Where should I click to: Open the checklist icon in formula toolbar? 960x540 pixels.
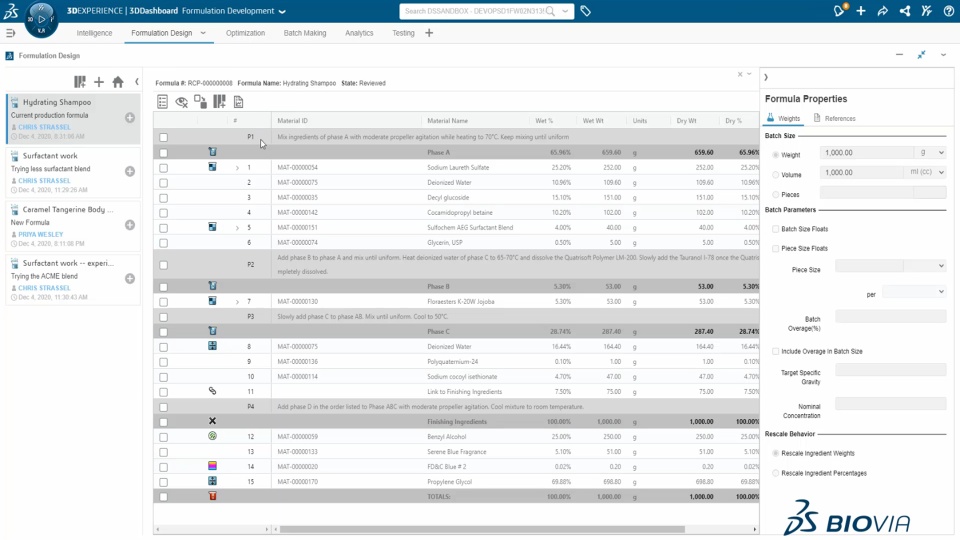click(162, 102)
